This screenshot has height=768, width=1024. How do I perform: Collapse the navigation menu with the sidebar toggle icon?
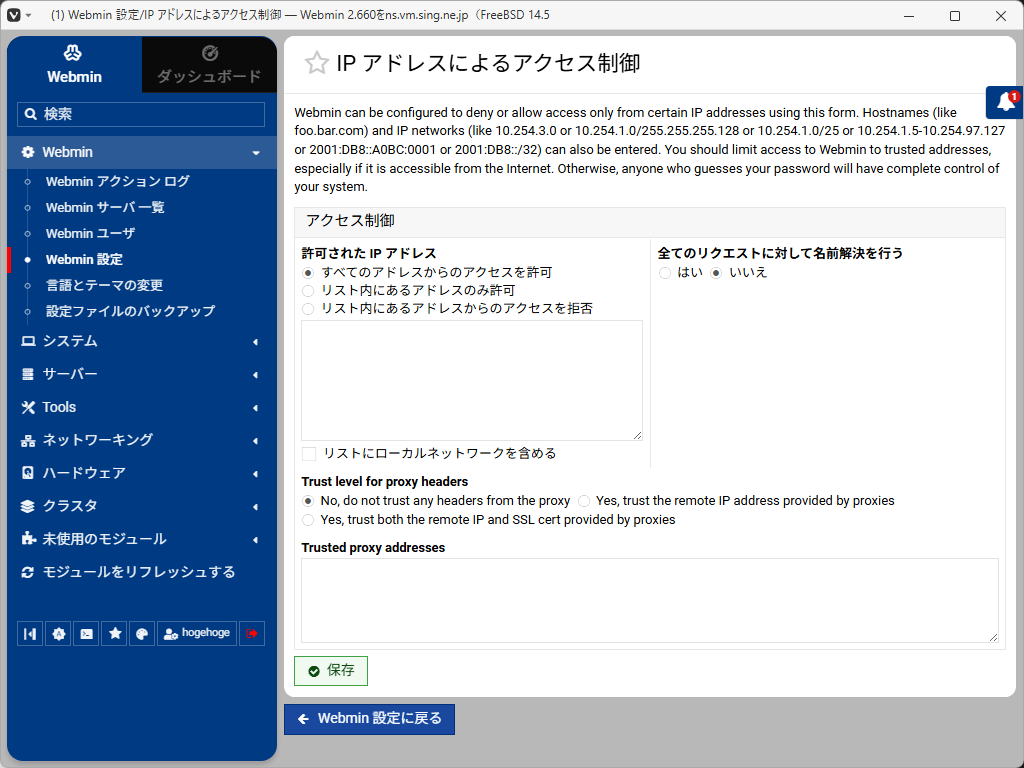click(30, 633)
